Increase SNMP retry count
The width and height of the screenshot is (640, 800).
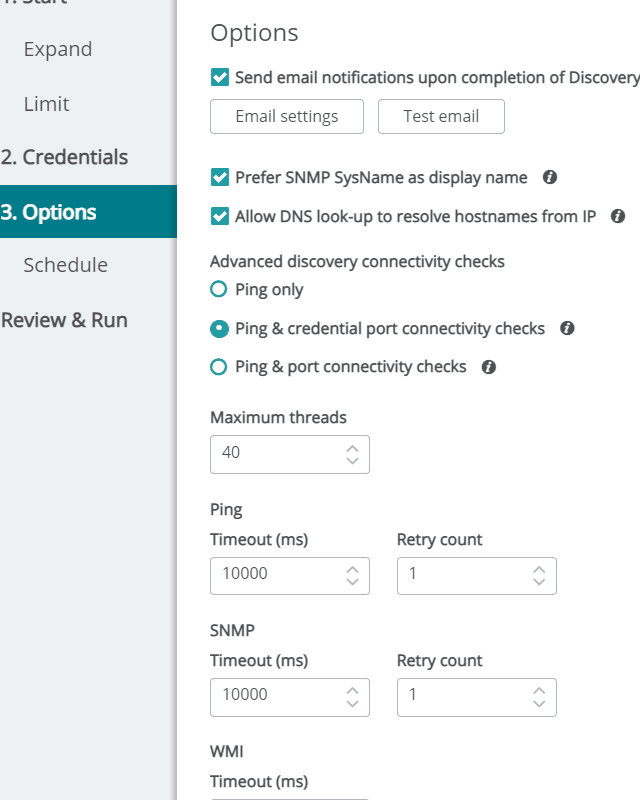coord(539,691)
